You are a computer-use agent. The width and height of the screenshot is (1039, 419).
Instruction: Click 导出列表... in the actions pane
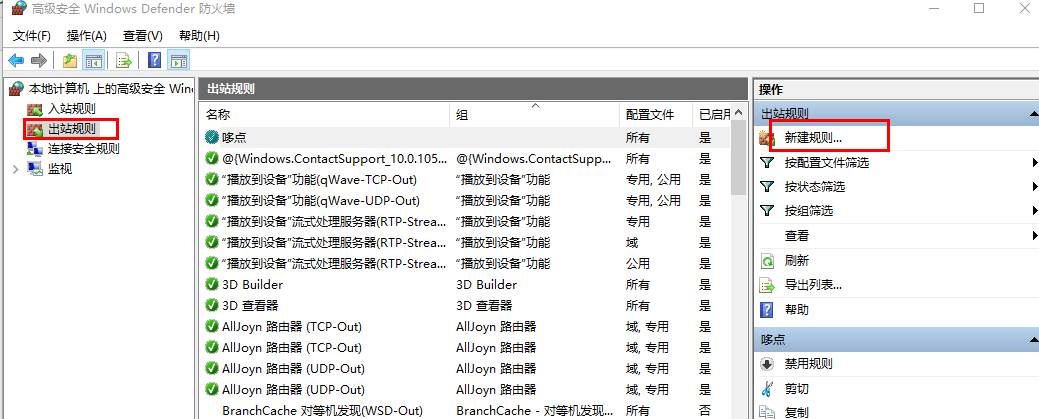coord(813,285)
